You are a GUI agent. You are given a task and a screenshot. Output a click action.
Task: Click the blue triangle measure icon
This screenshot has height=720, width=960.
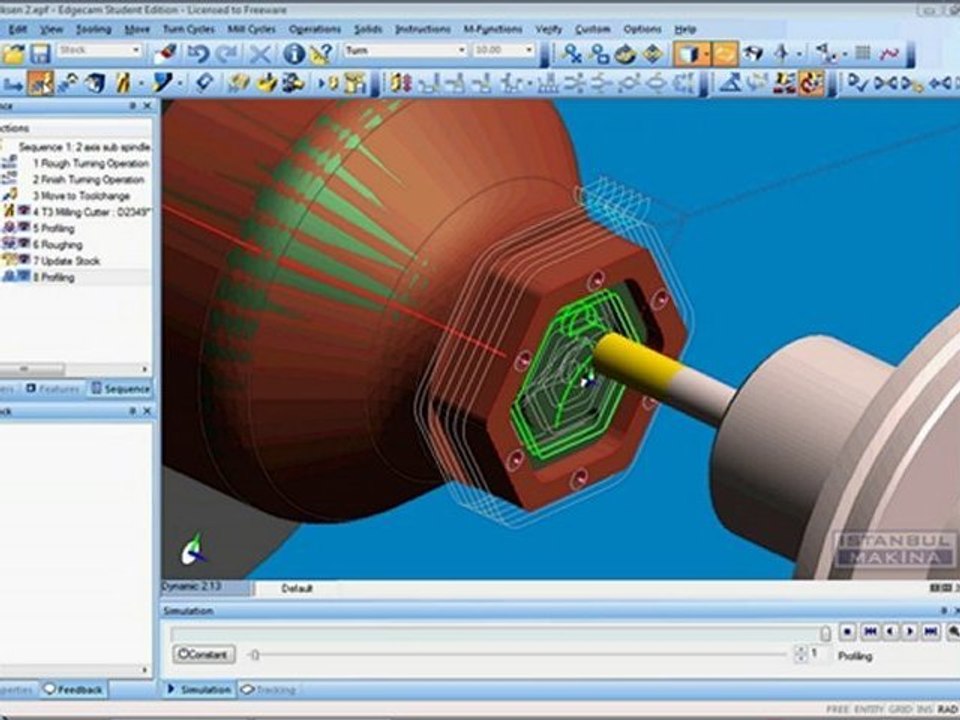pos(729,83)
